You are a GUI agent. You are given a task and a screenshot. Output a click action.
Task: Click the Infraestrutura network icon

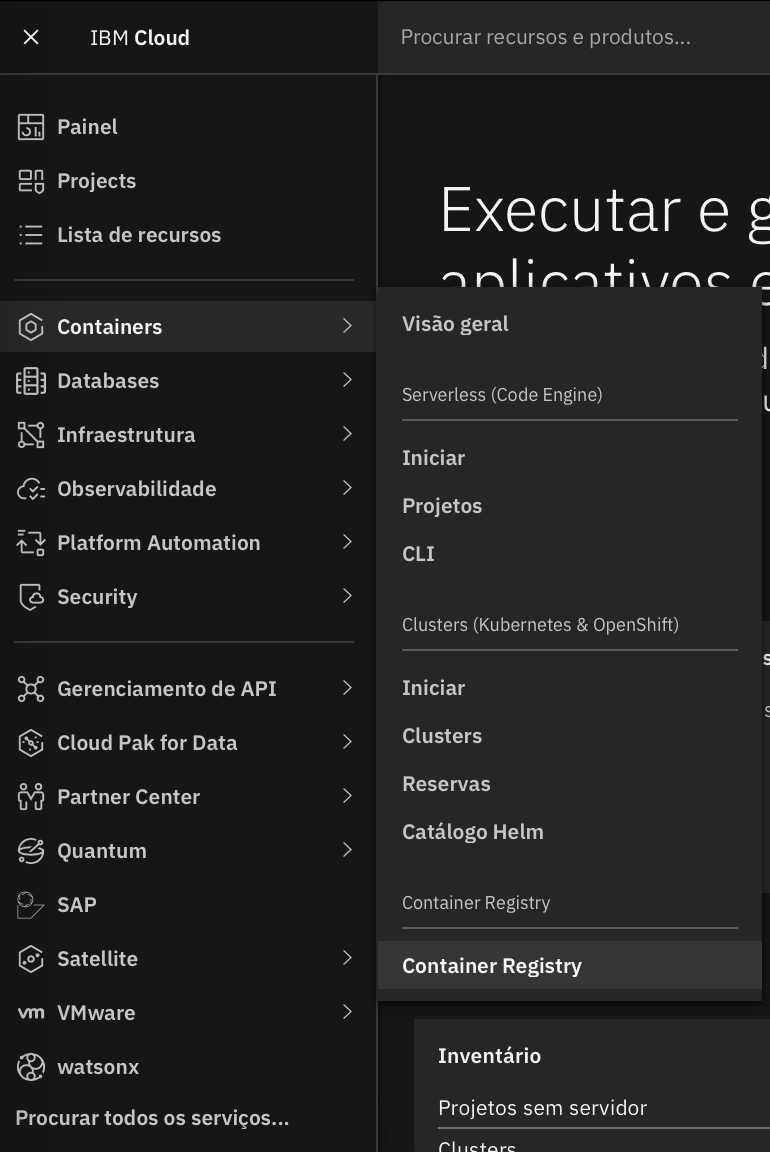[31, 435]
